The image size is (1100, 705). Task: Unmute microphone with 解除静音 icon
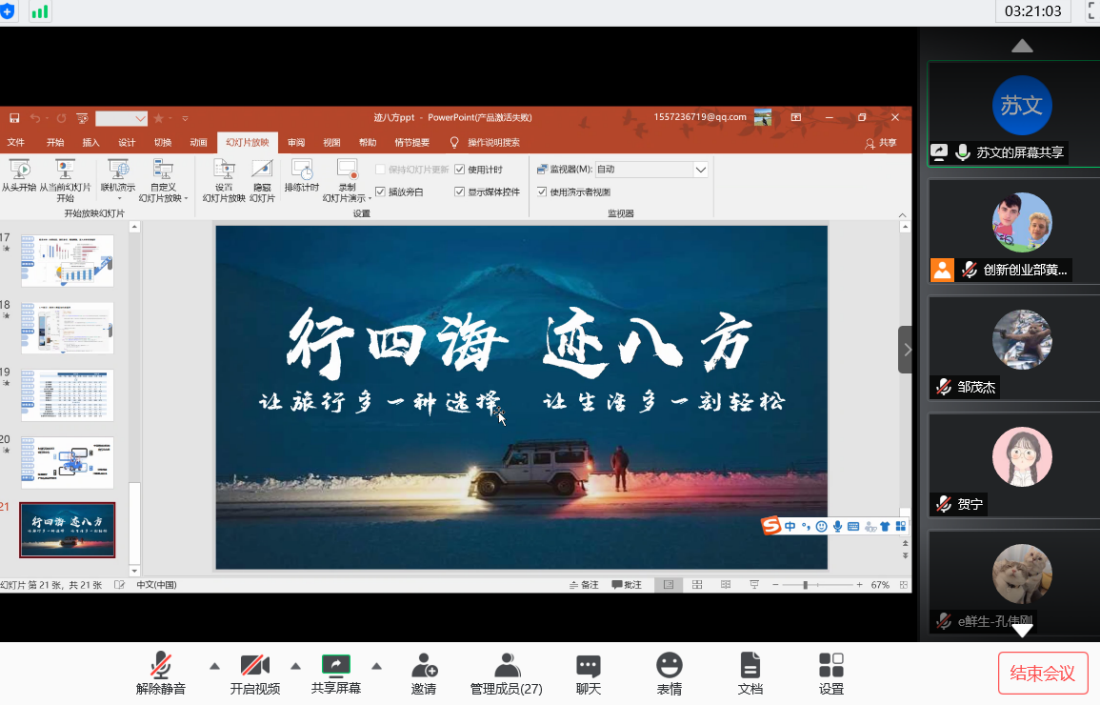point(160,667)
